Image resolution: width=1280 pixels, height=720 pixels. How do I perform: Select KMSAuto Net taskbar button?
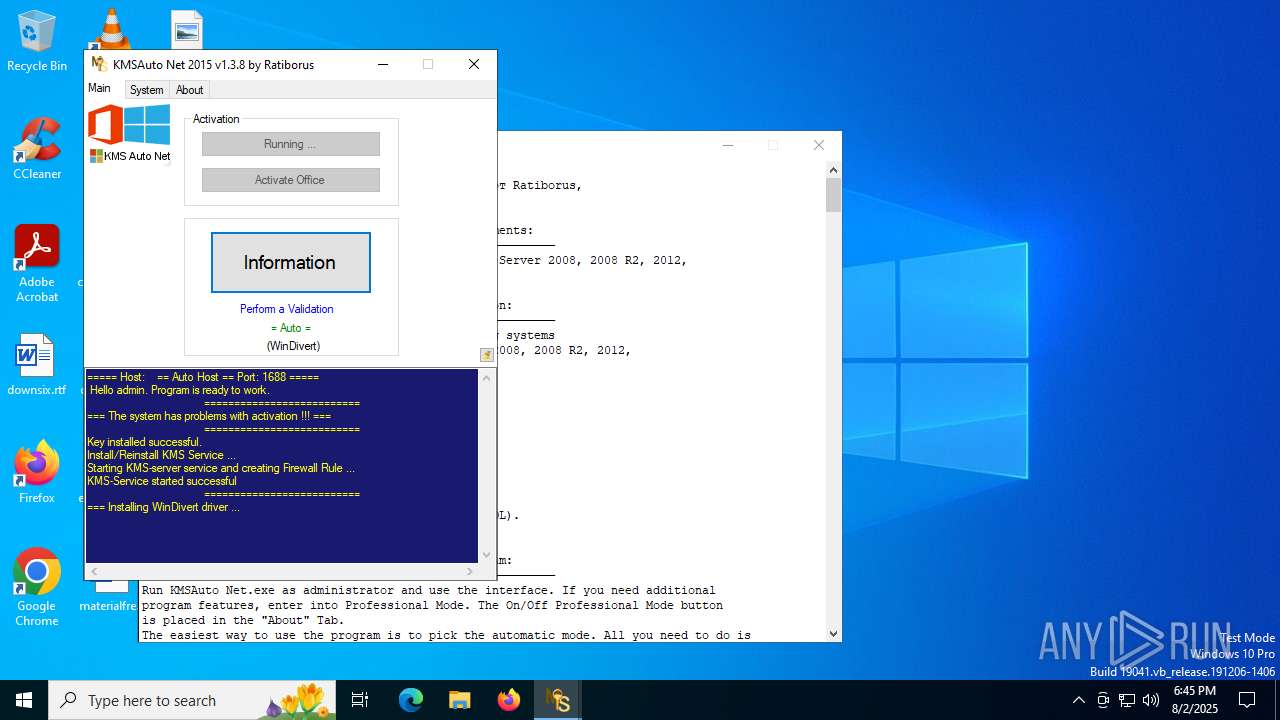point(558,700)
